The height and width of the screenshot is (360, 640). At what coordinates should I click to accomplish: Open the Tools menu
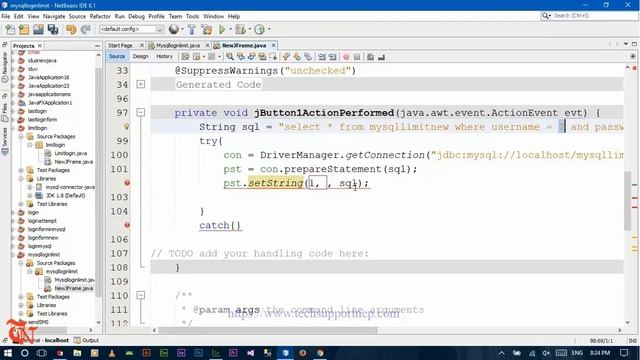pos(192,16)
